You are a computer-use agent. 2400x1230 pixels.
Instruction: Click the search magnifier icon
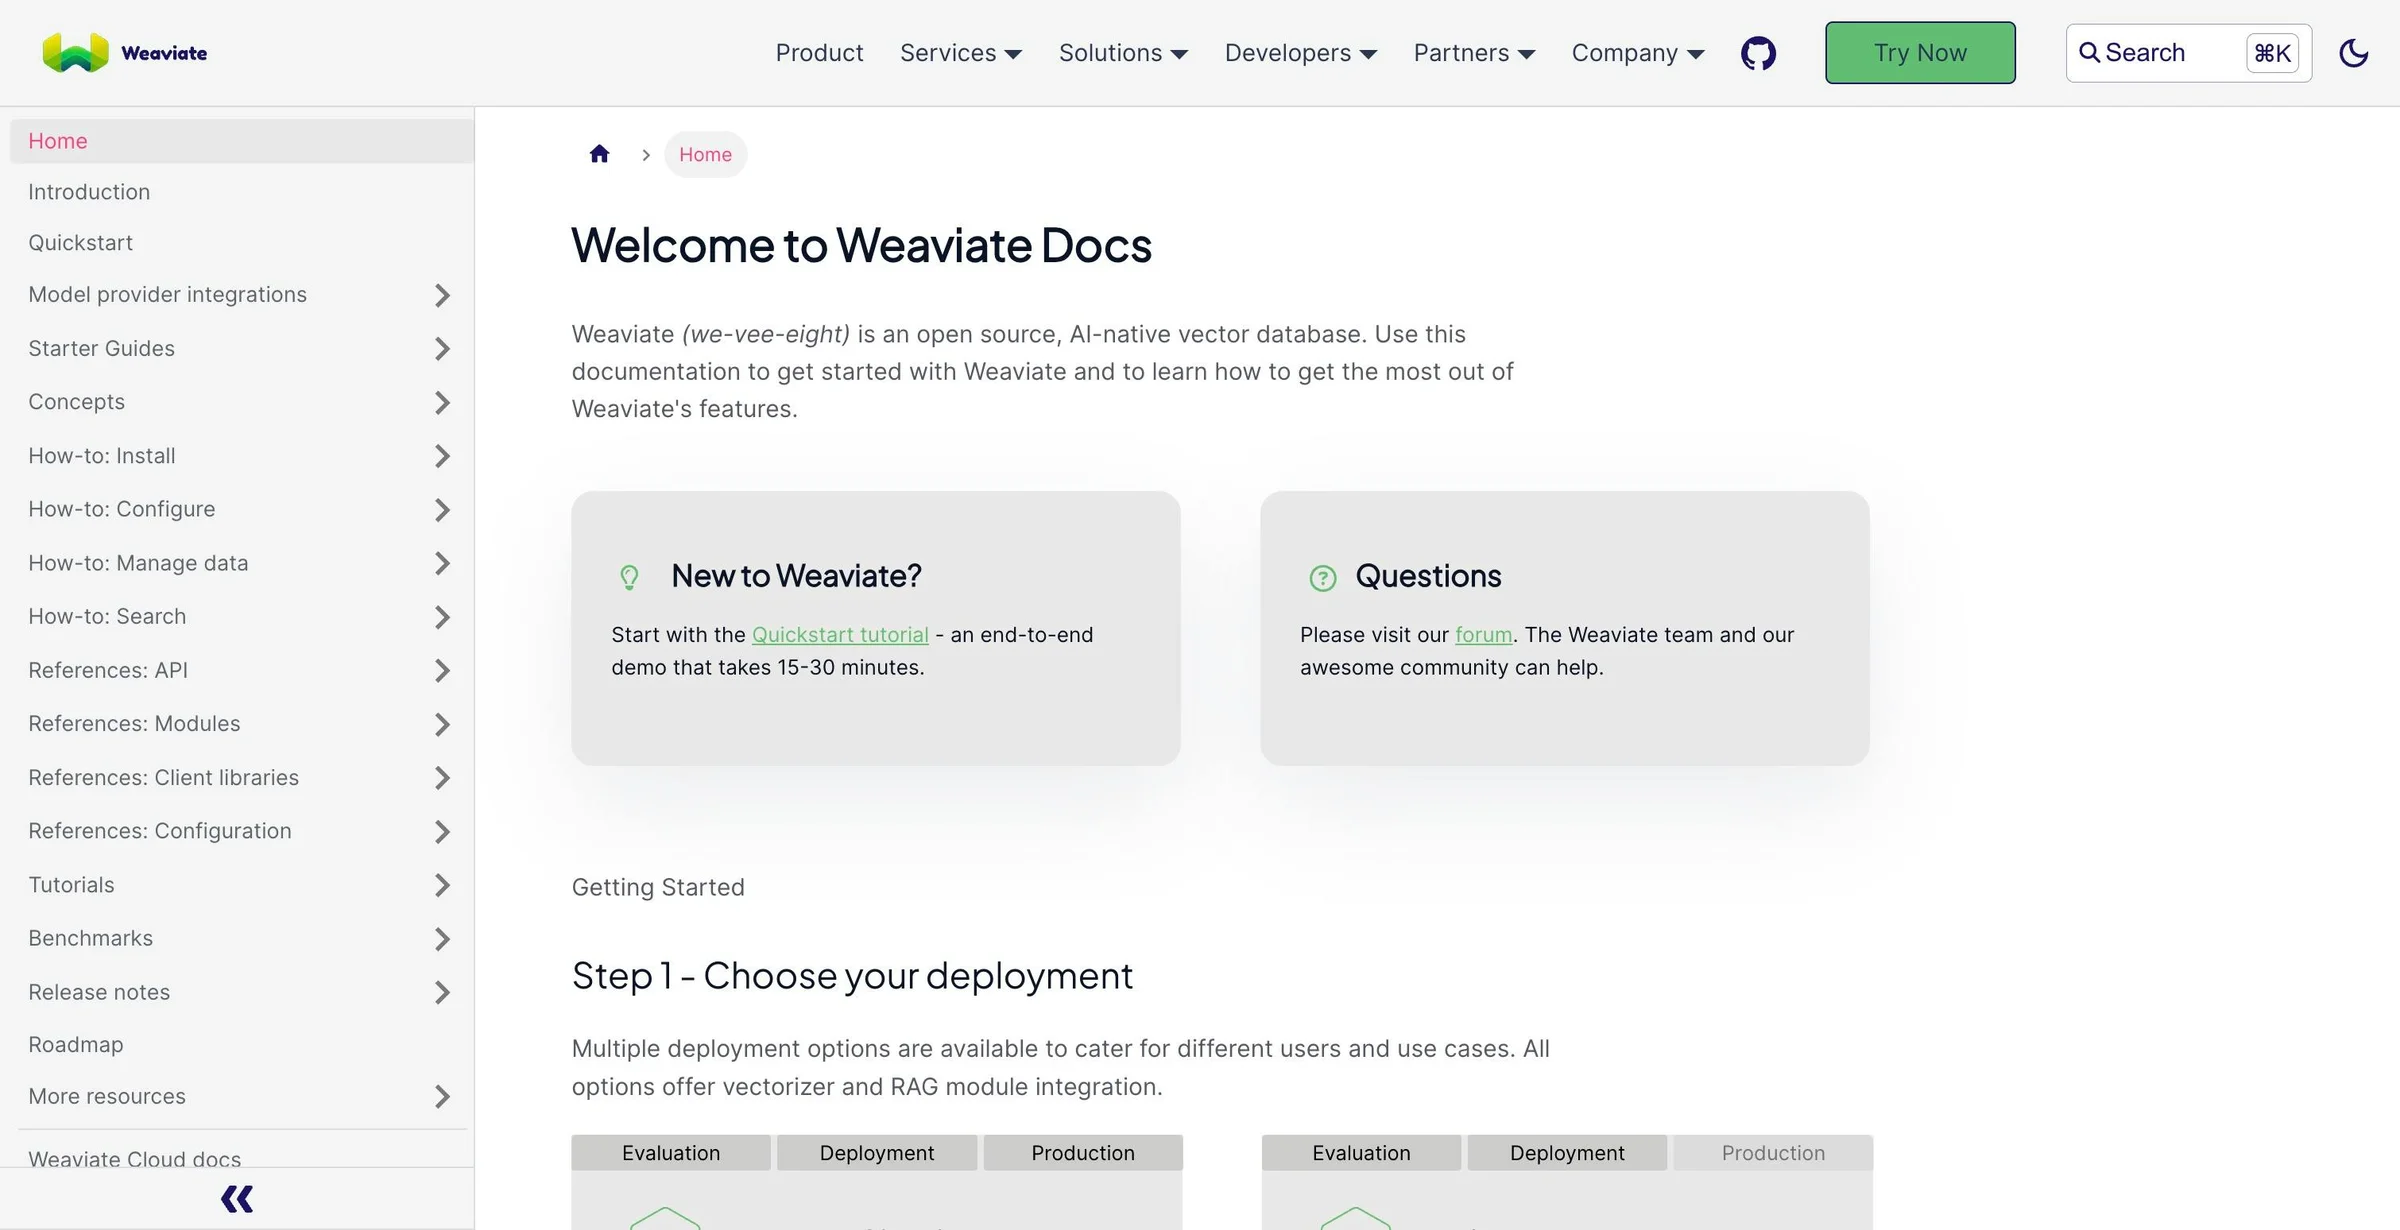(x=2089, y=53)
